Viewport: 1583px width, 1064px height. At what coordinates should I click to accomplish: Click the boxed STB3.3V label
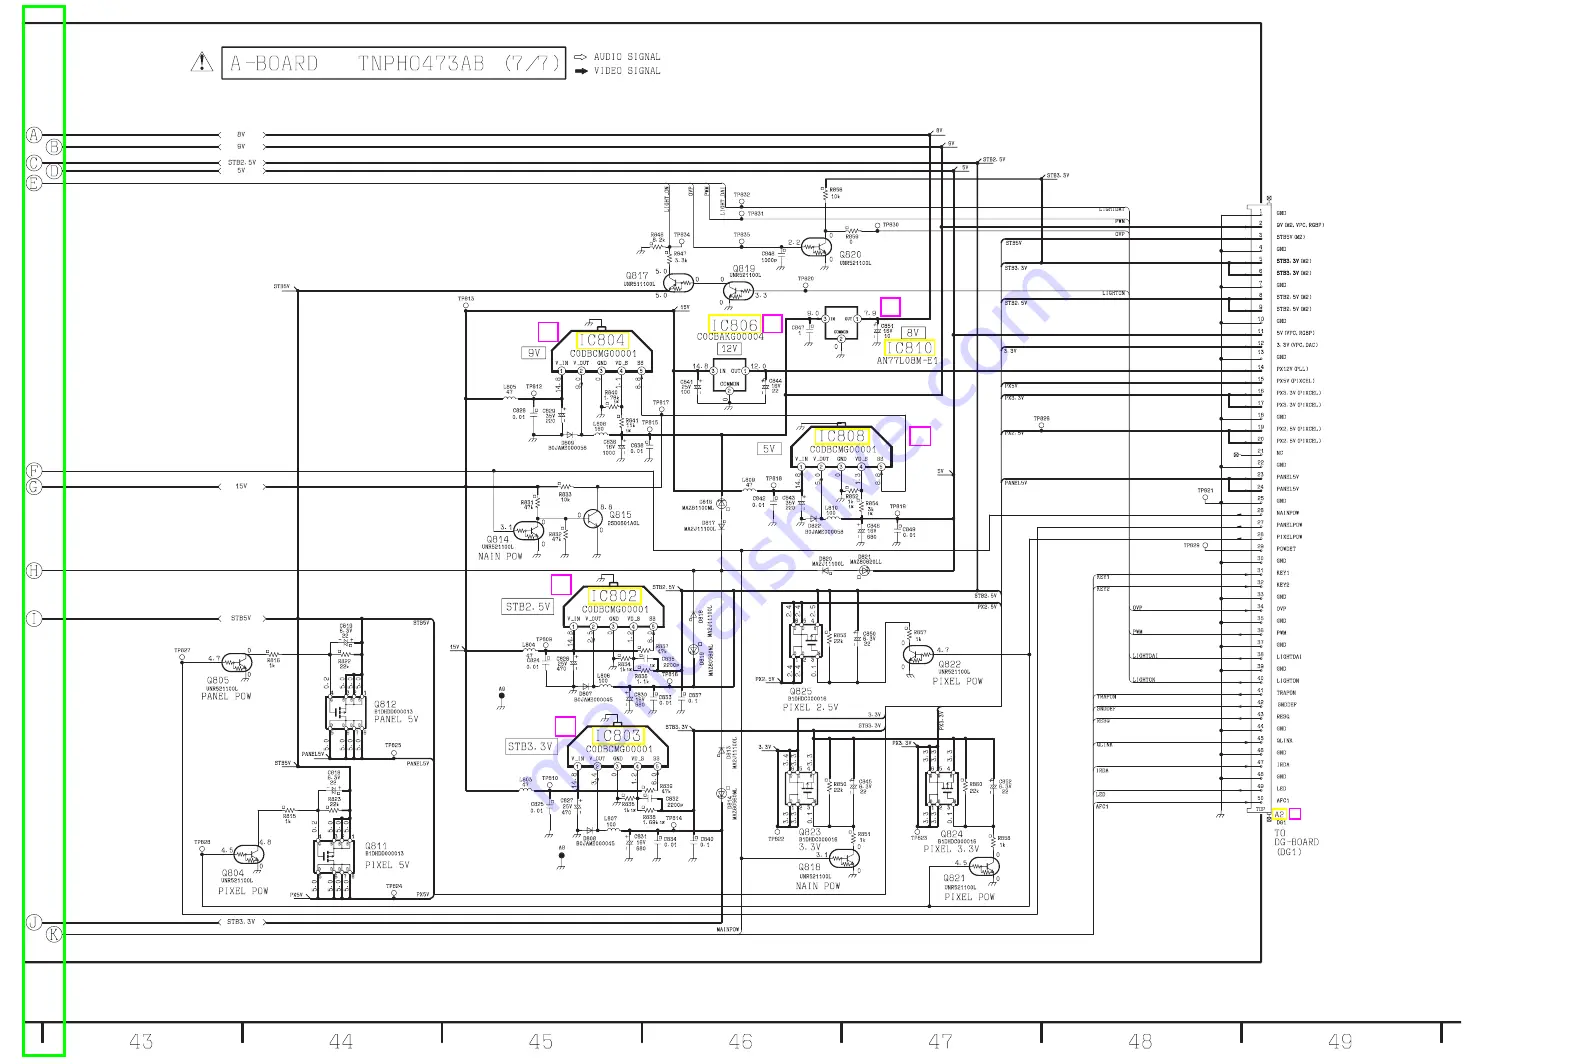(530, 746)
